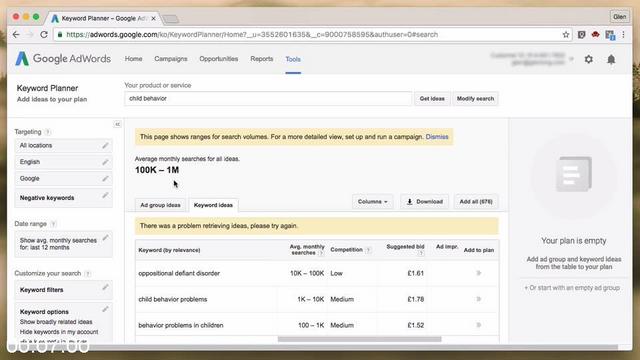Add child behavior problems to plan
The width and height of the screenshot is (640, 360).
coord(479,299)
